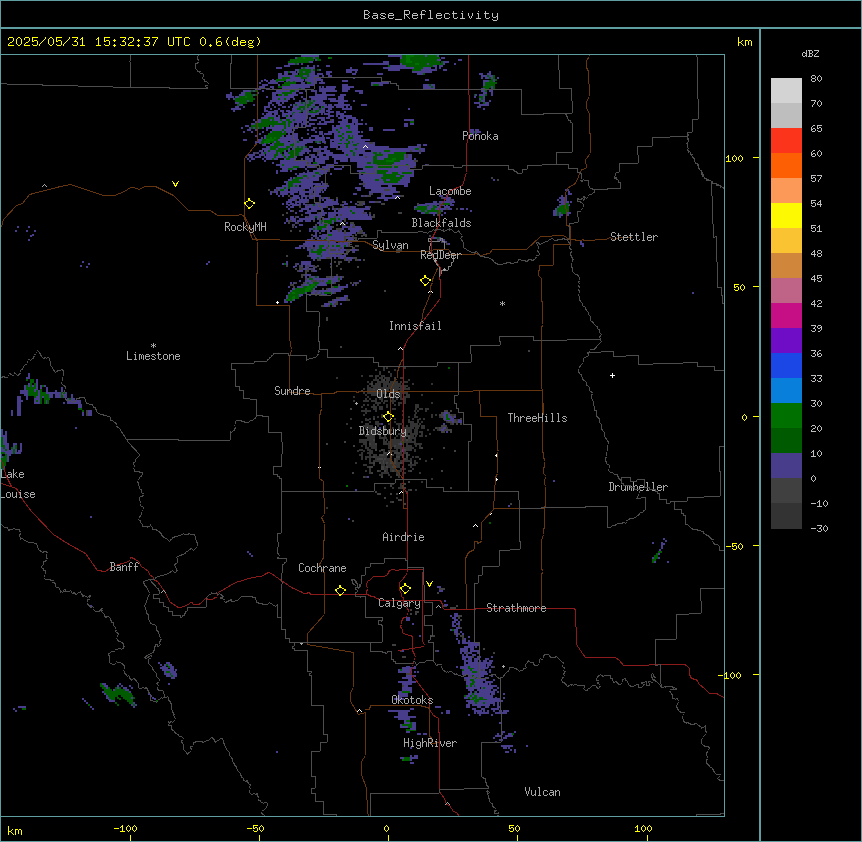Select the lightest gray 70-80 dBZ legend swatch
Viewport: 862px width, 842px height.
click(x=786, y=91)
